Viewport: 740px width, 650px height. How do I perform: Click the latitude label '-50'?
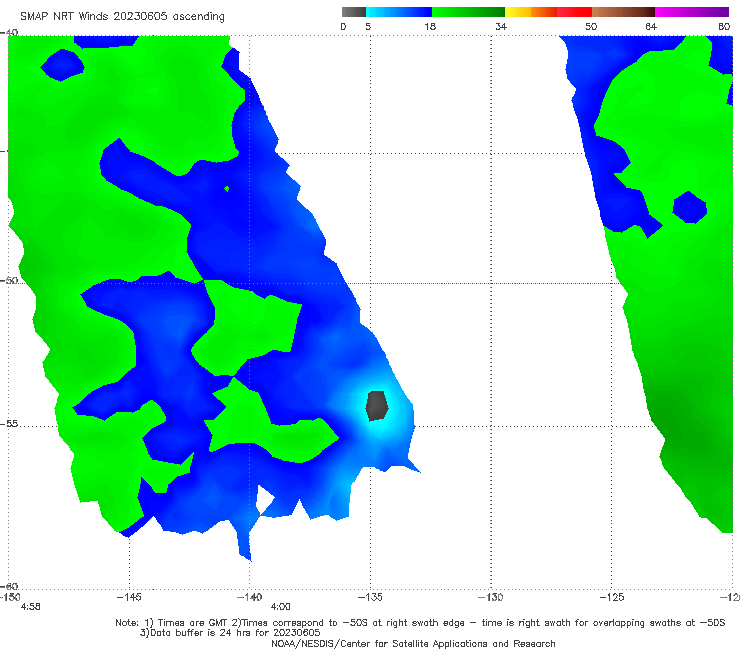(x=9, y=280)
